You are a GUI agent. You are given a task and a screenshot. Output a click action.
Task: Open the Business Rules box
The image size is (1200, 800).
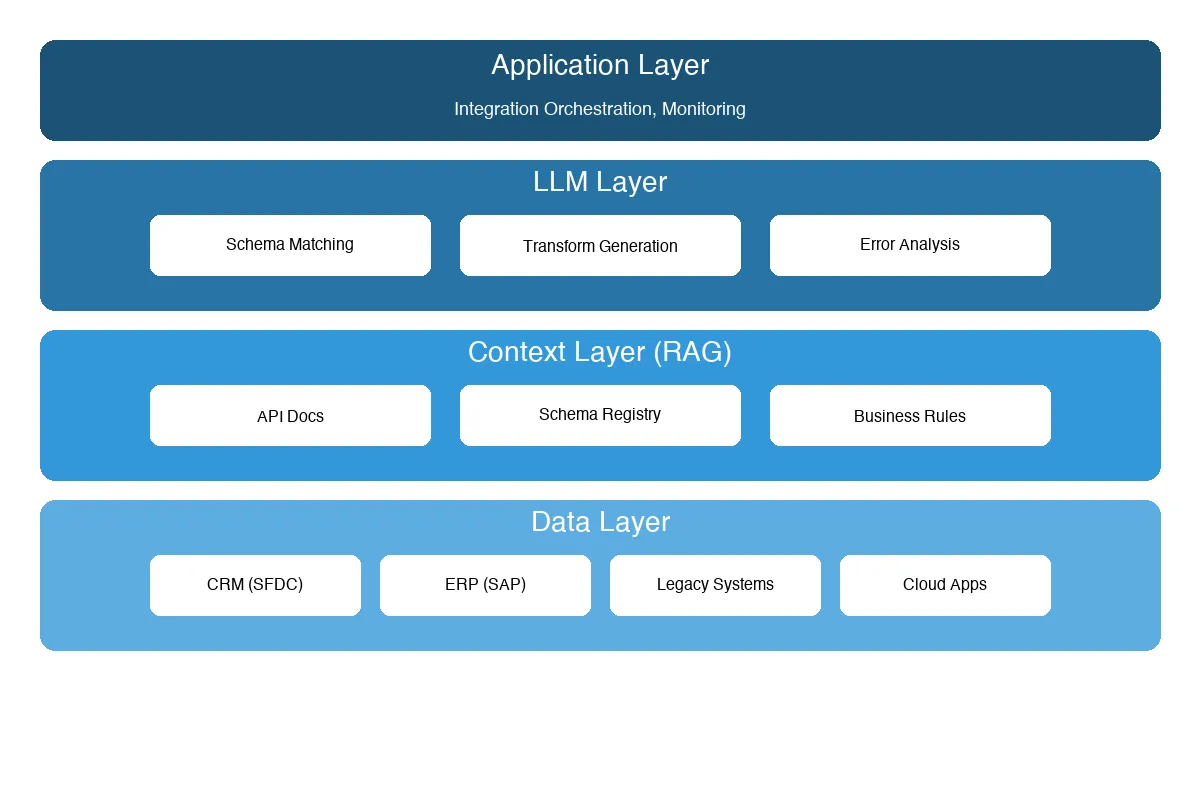(910, 415)
